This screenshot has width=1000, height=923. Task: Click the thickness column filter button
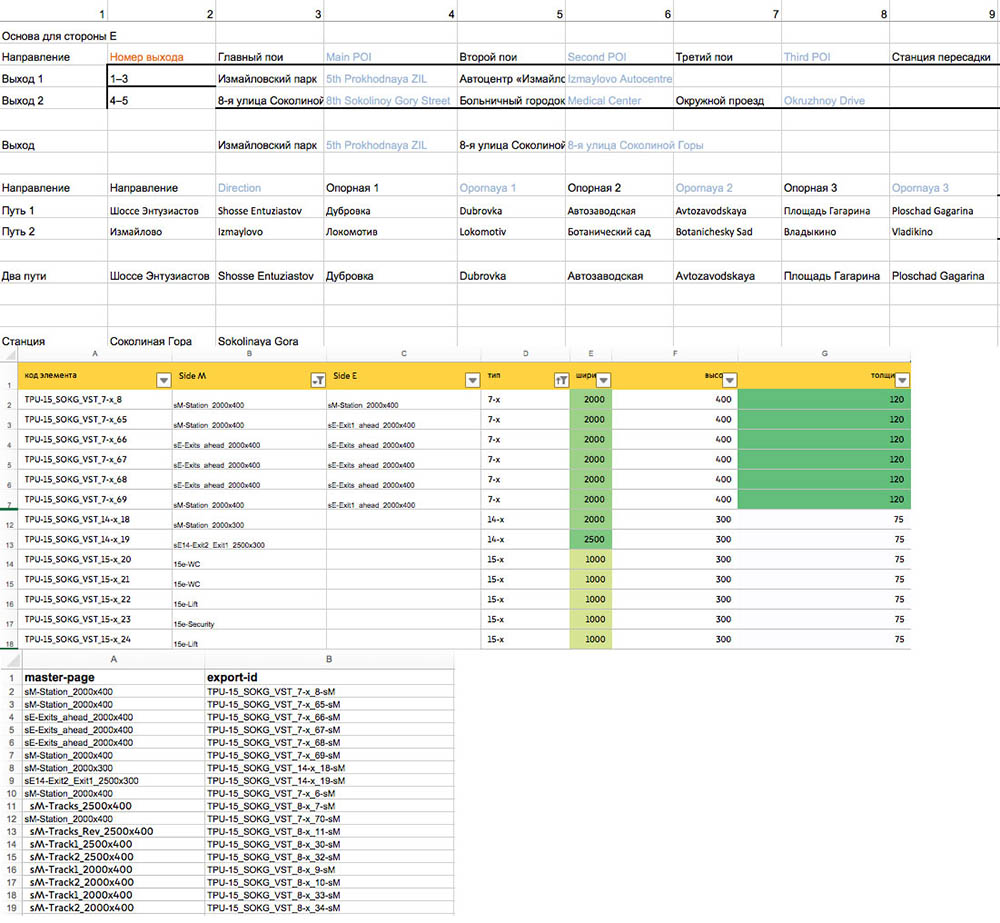point(901,380)
